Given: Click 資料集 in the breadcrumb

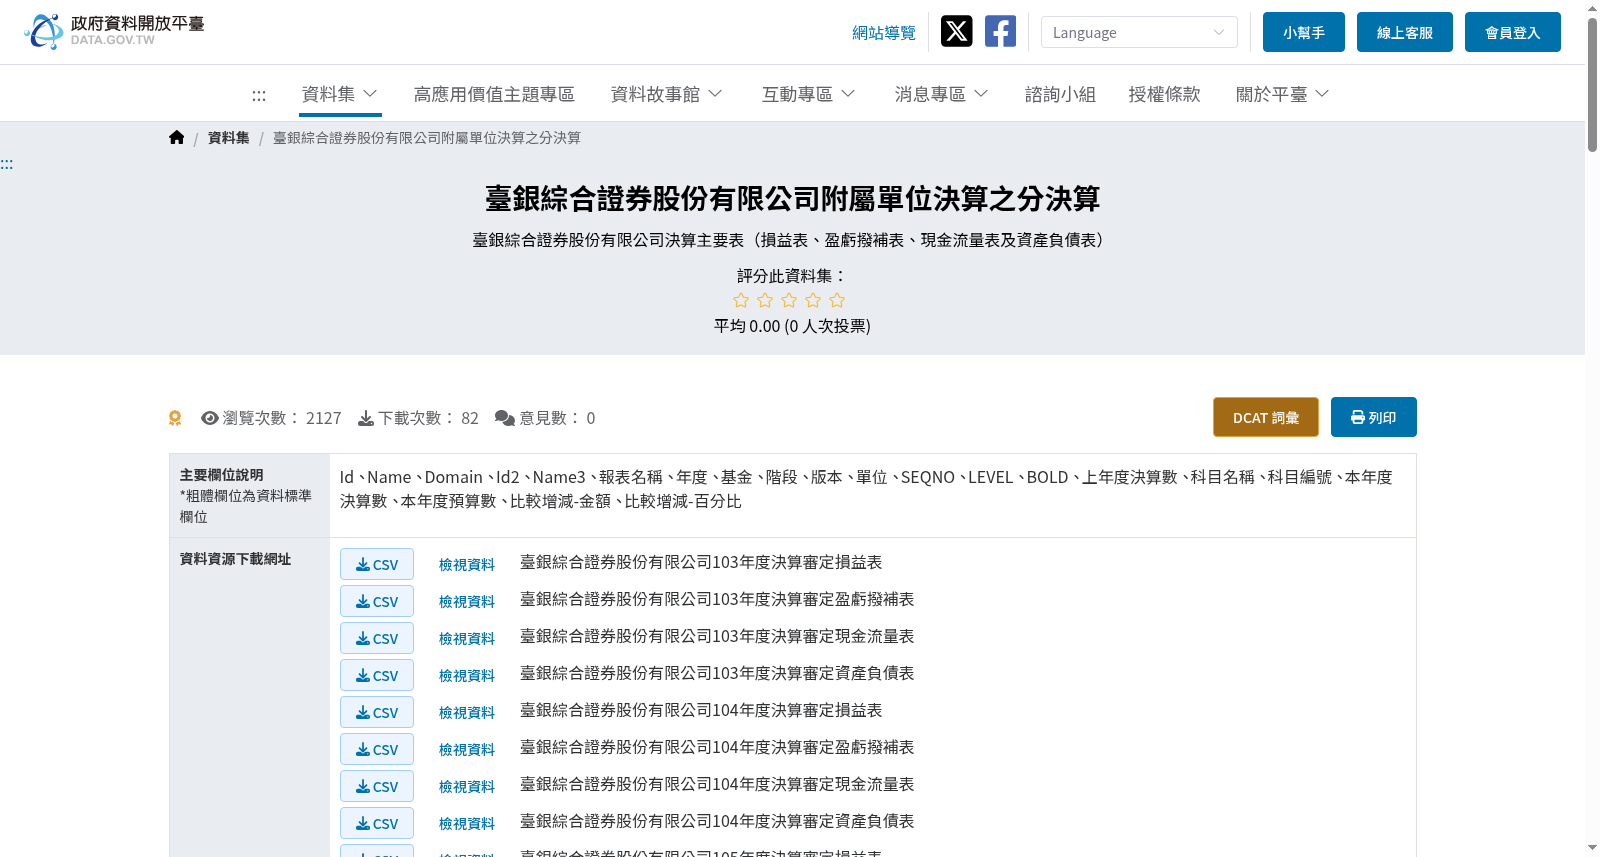Looking at the screenshot, I should tap(228, 138).
